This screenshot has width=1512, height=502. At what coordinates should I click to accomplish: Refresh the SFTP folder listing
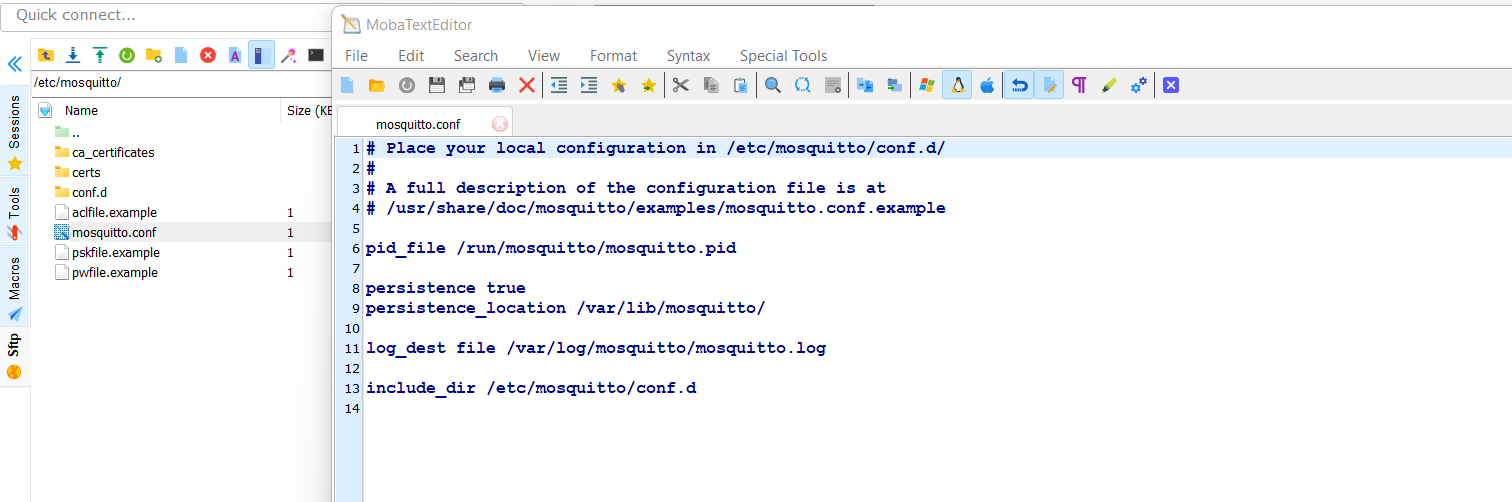(x=127, y=55)
